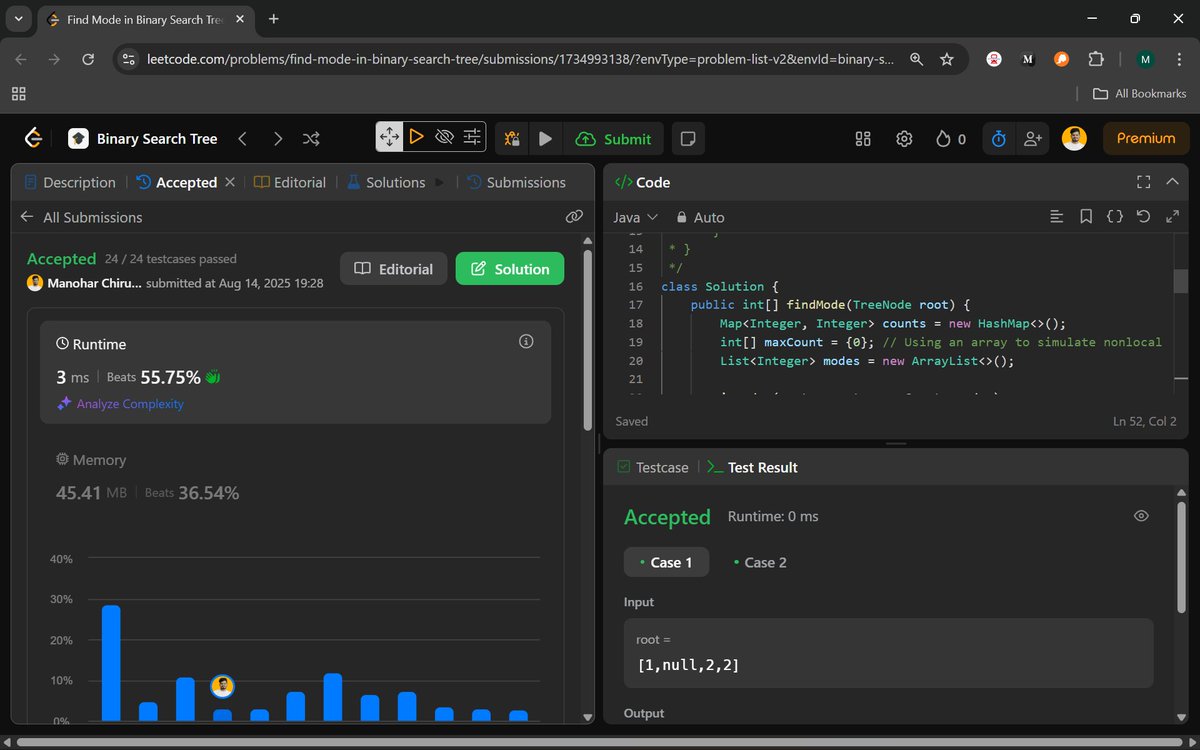Click avatar marker on distribution chart
The height and width of the screenshot is (750, 1200).
tap(223, 686)
